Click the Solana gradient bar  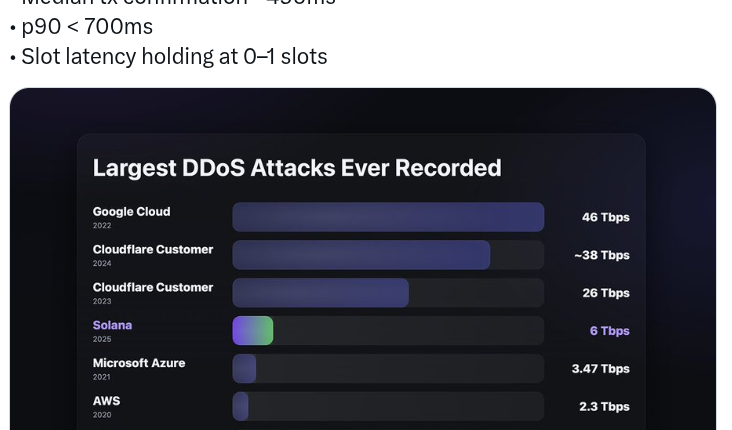point(253,331)
